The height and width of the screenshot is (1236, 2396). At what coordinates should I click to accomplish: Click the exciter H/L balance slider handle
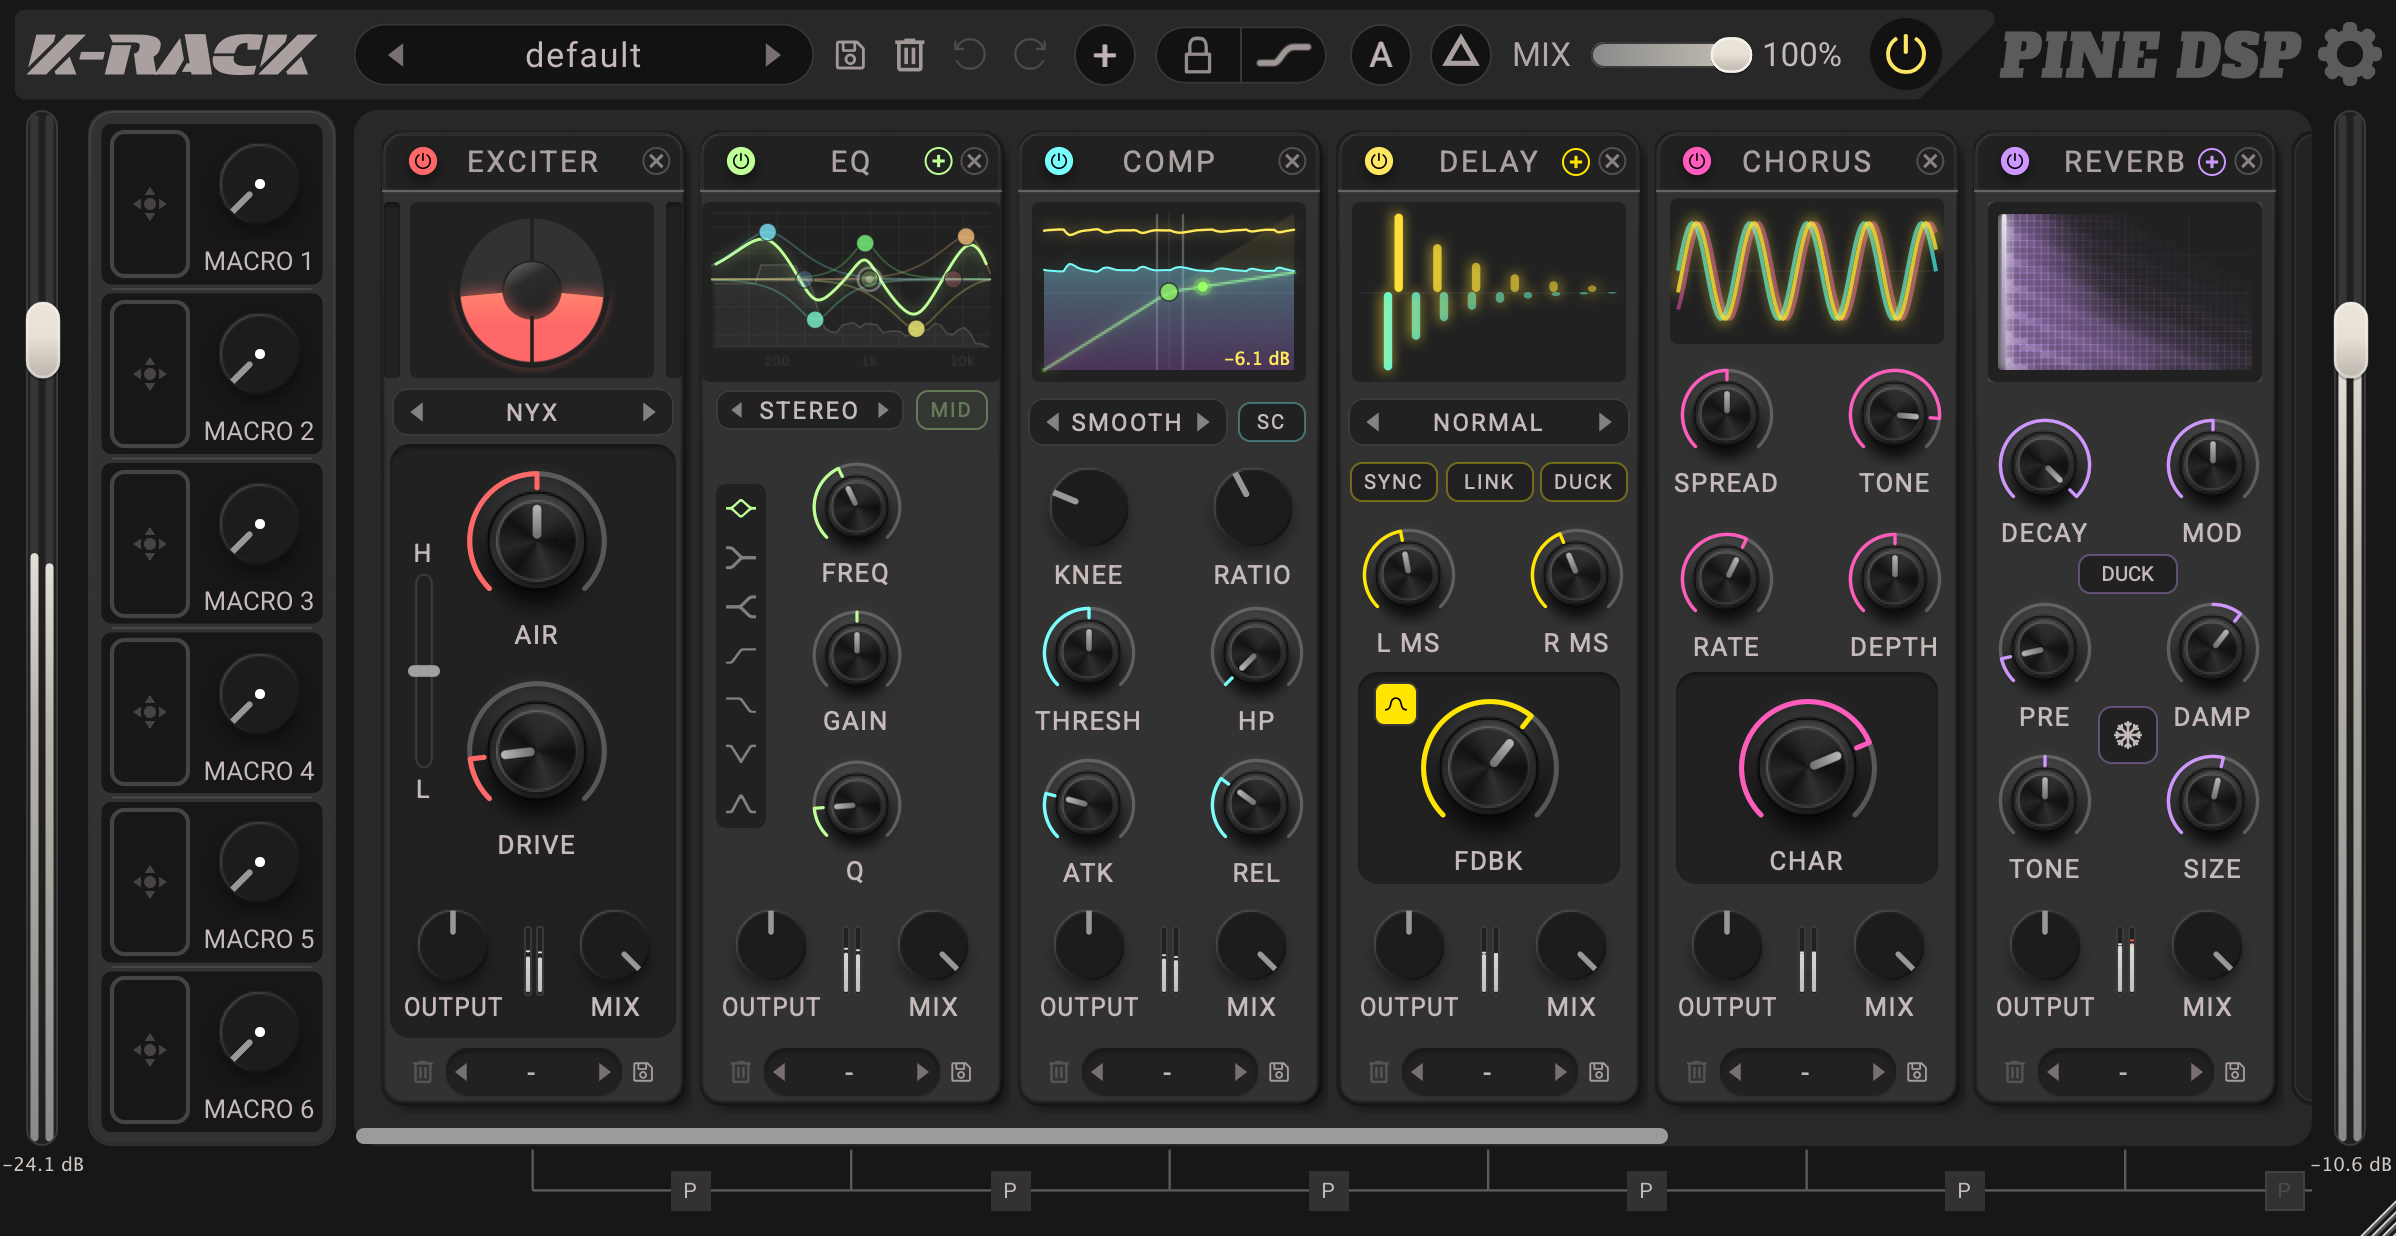[x=424, y=671]
